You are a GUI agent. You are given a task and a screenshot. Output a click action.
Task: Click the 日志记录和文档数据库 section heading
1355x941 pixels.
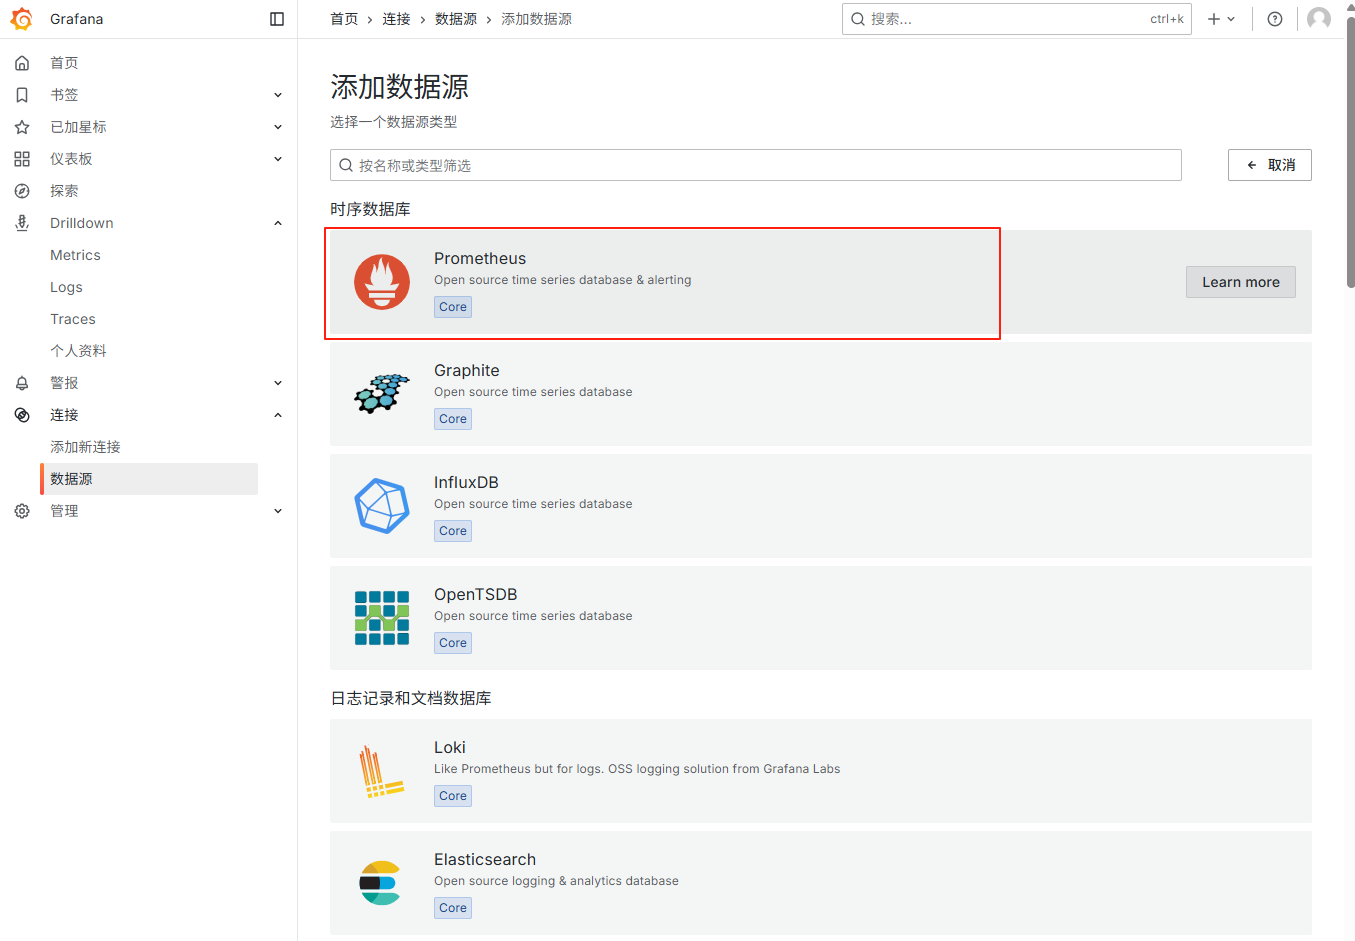tap(411, 698)
